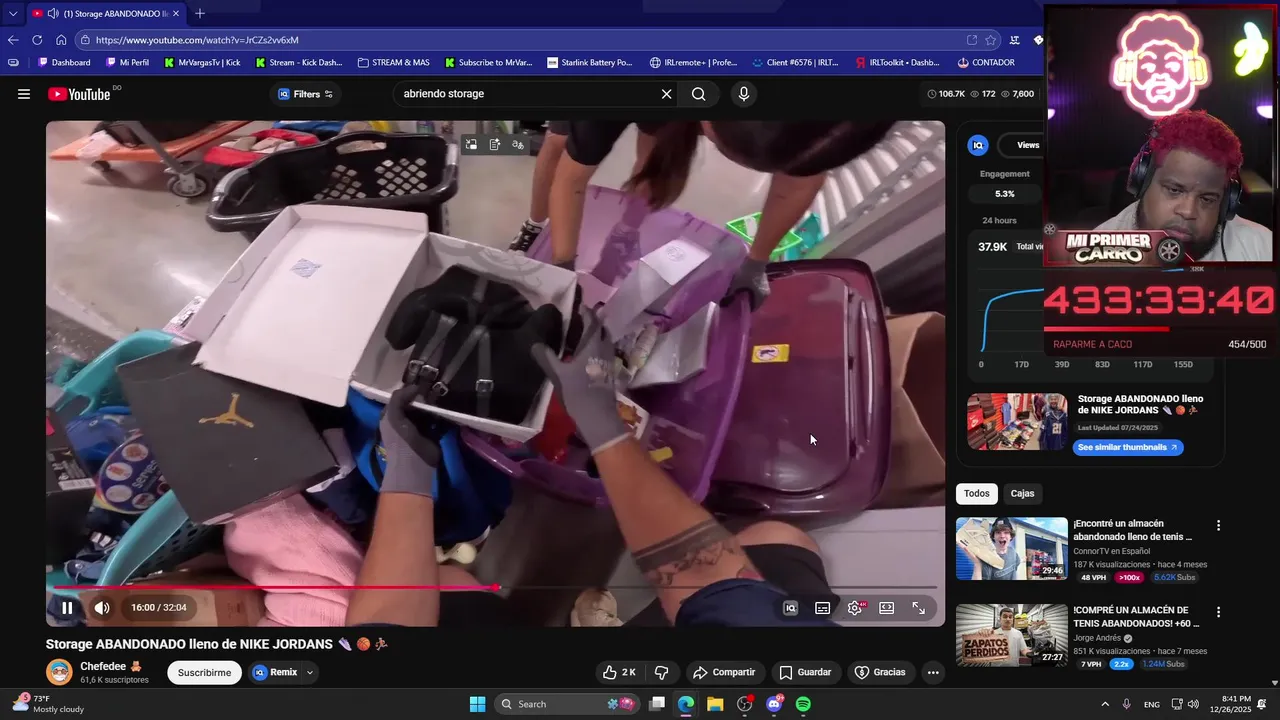Open the Mi Perfil bookmark

pos(127,62)
